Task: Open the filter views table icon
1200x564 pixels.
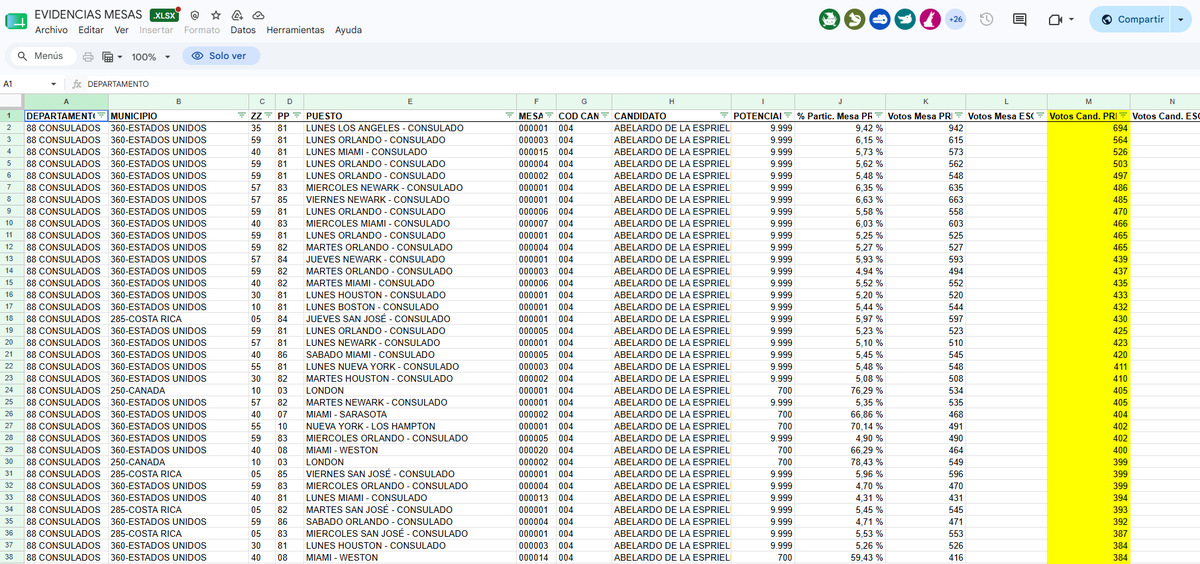Action: pos(109,57)
